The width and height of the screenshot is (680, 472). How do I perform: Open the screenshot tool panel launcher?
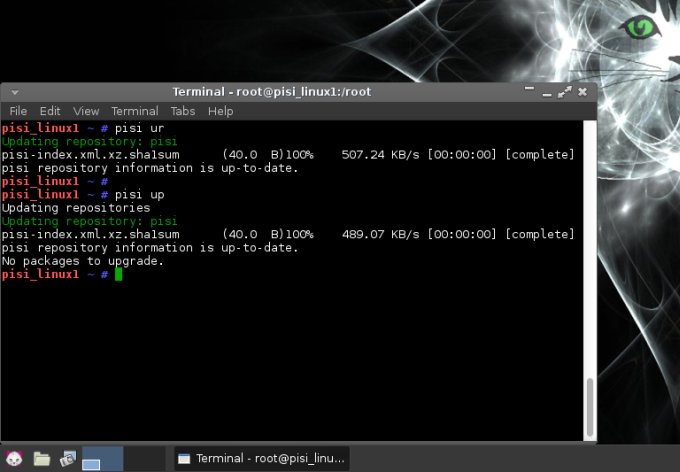coord(68,459)
